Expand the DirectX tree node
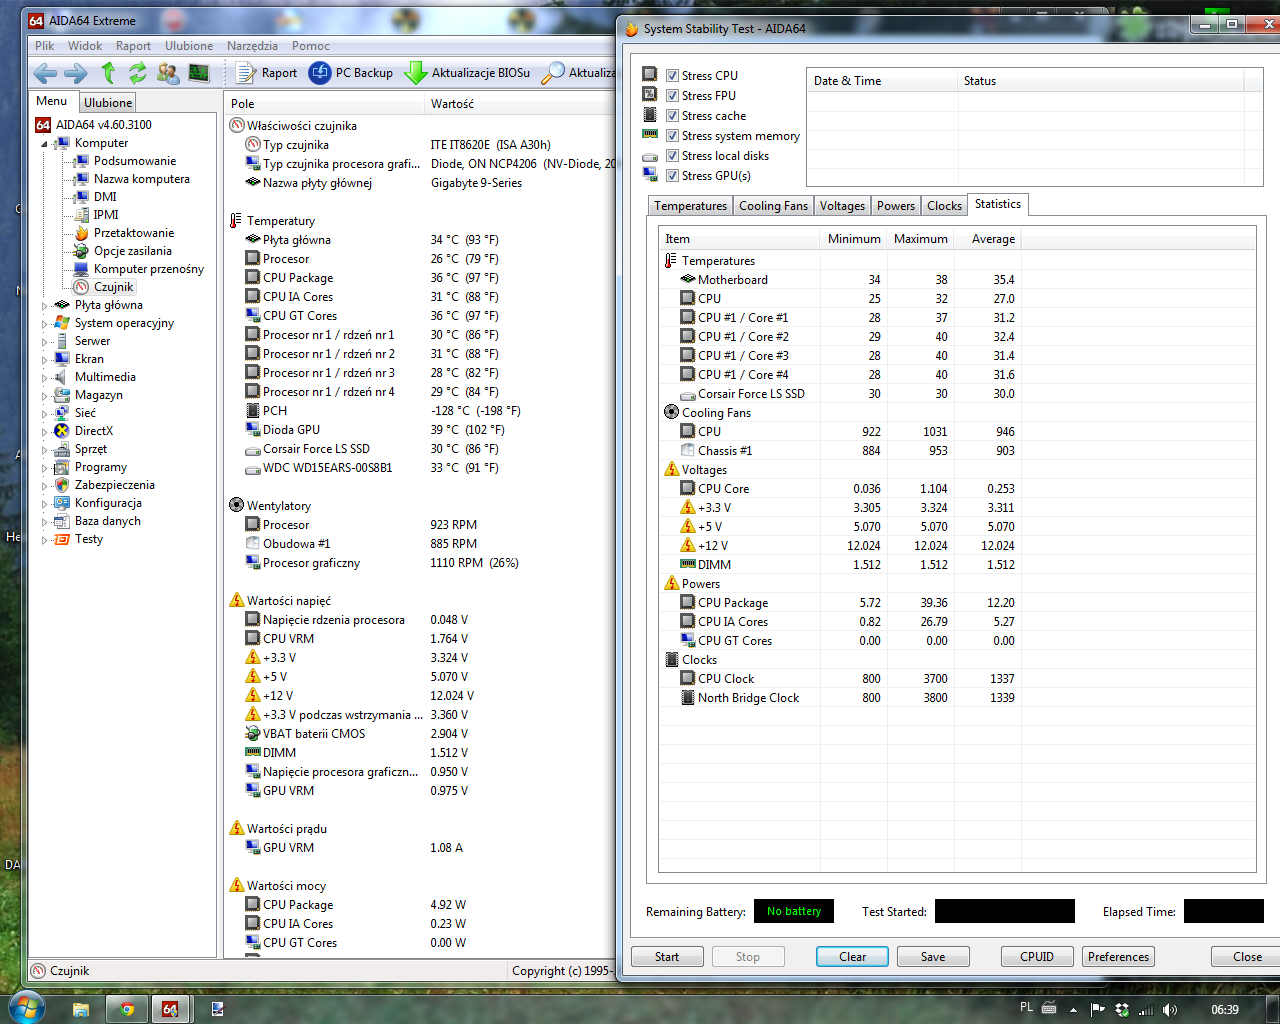Screen dimensions: 1280x1024 pyautogui.click(x=45, y=432)
